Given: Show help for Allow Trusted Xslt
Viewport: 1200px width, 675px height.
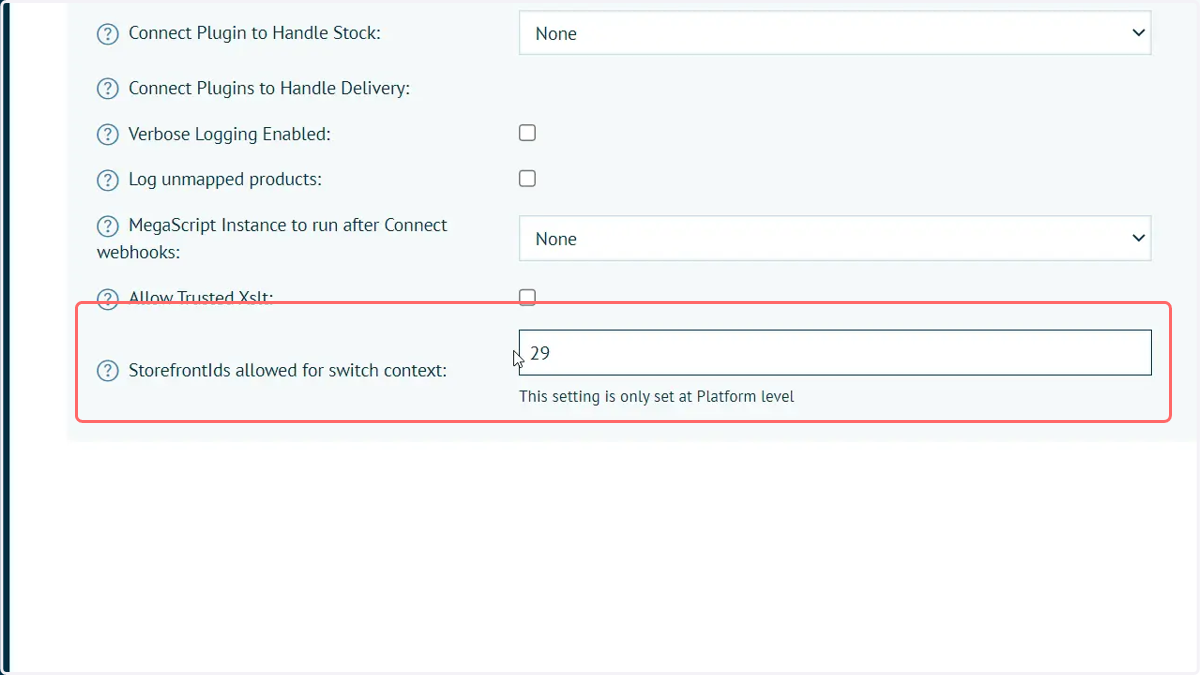Looking at the screenshot, I should [x=107, y=298].
